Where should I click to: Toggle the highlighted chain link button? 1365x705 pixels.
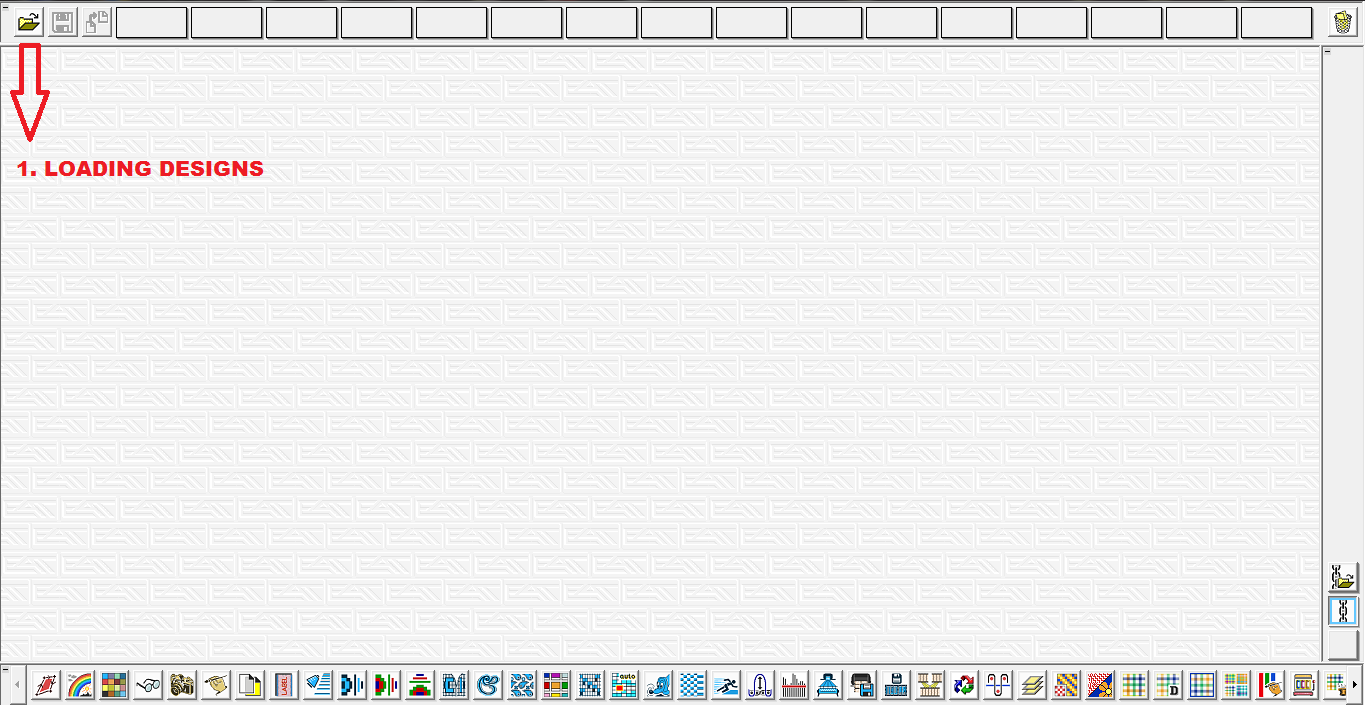(x=1343, y=611)
